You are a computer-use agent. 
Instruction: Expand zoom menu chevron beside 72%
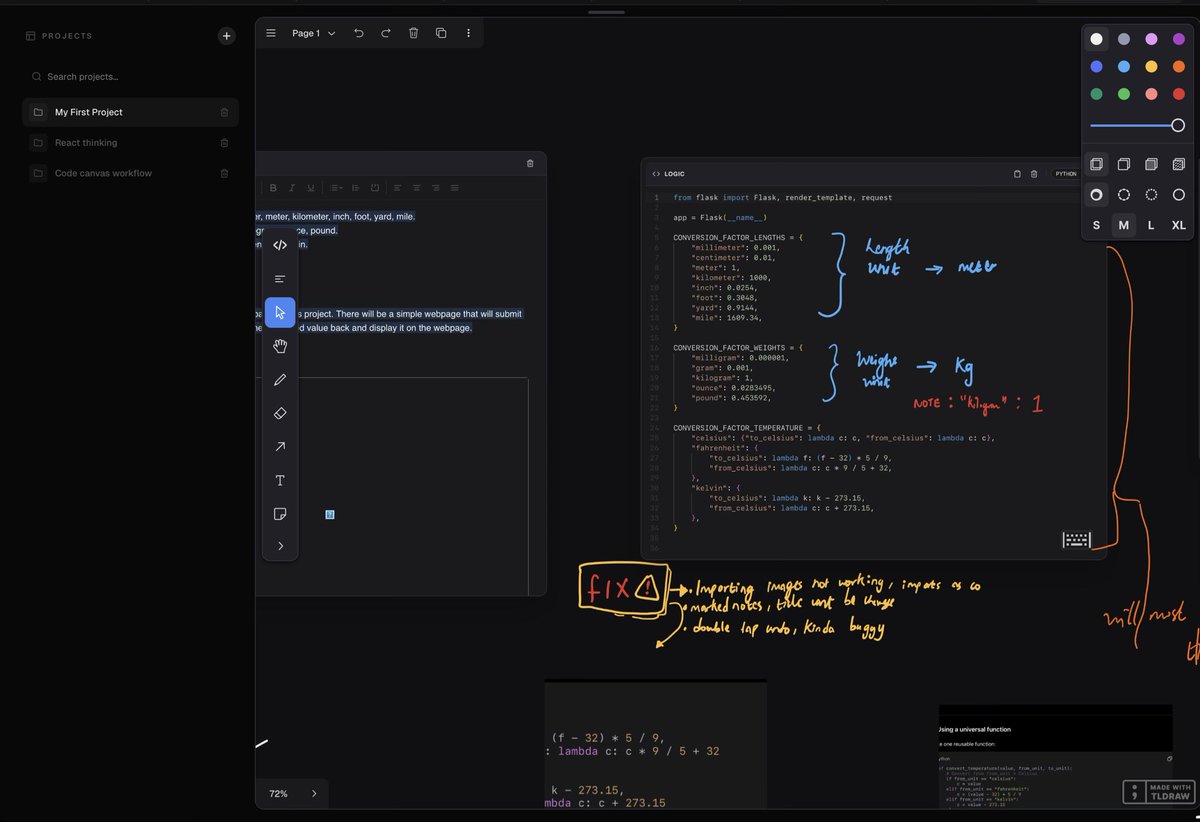coord(314,793)
